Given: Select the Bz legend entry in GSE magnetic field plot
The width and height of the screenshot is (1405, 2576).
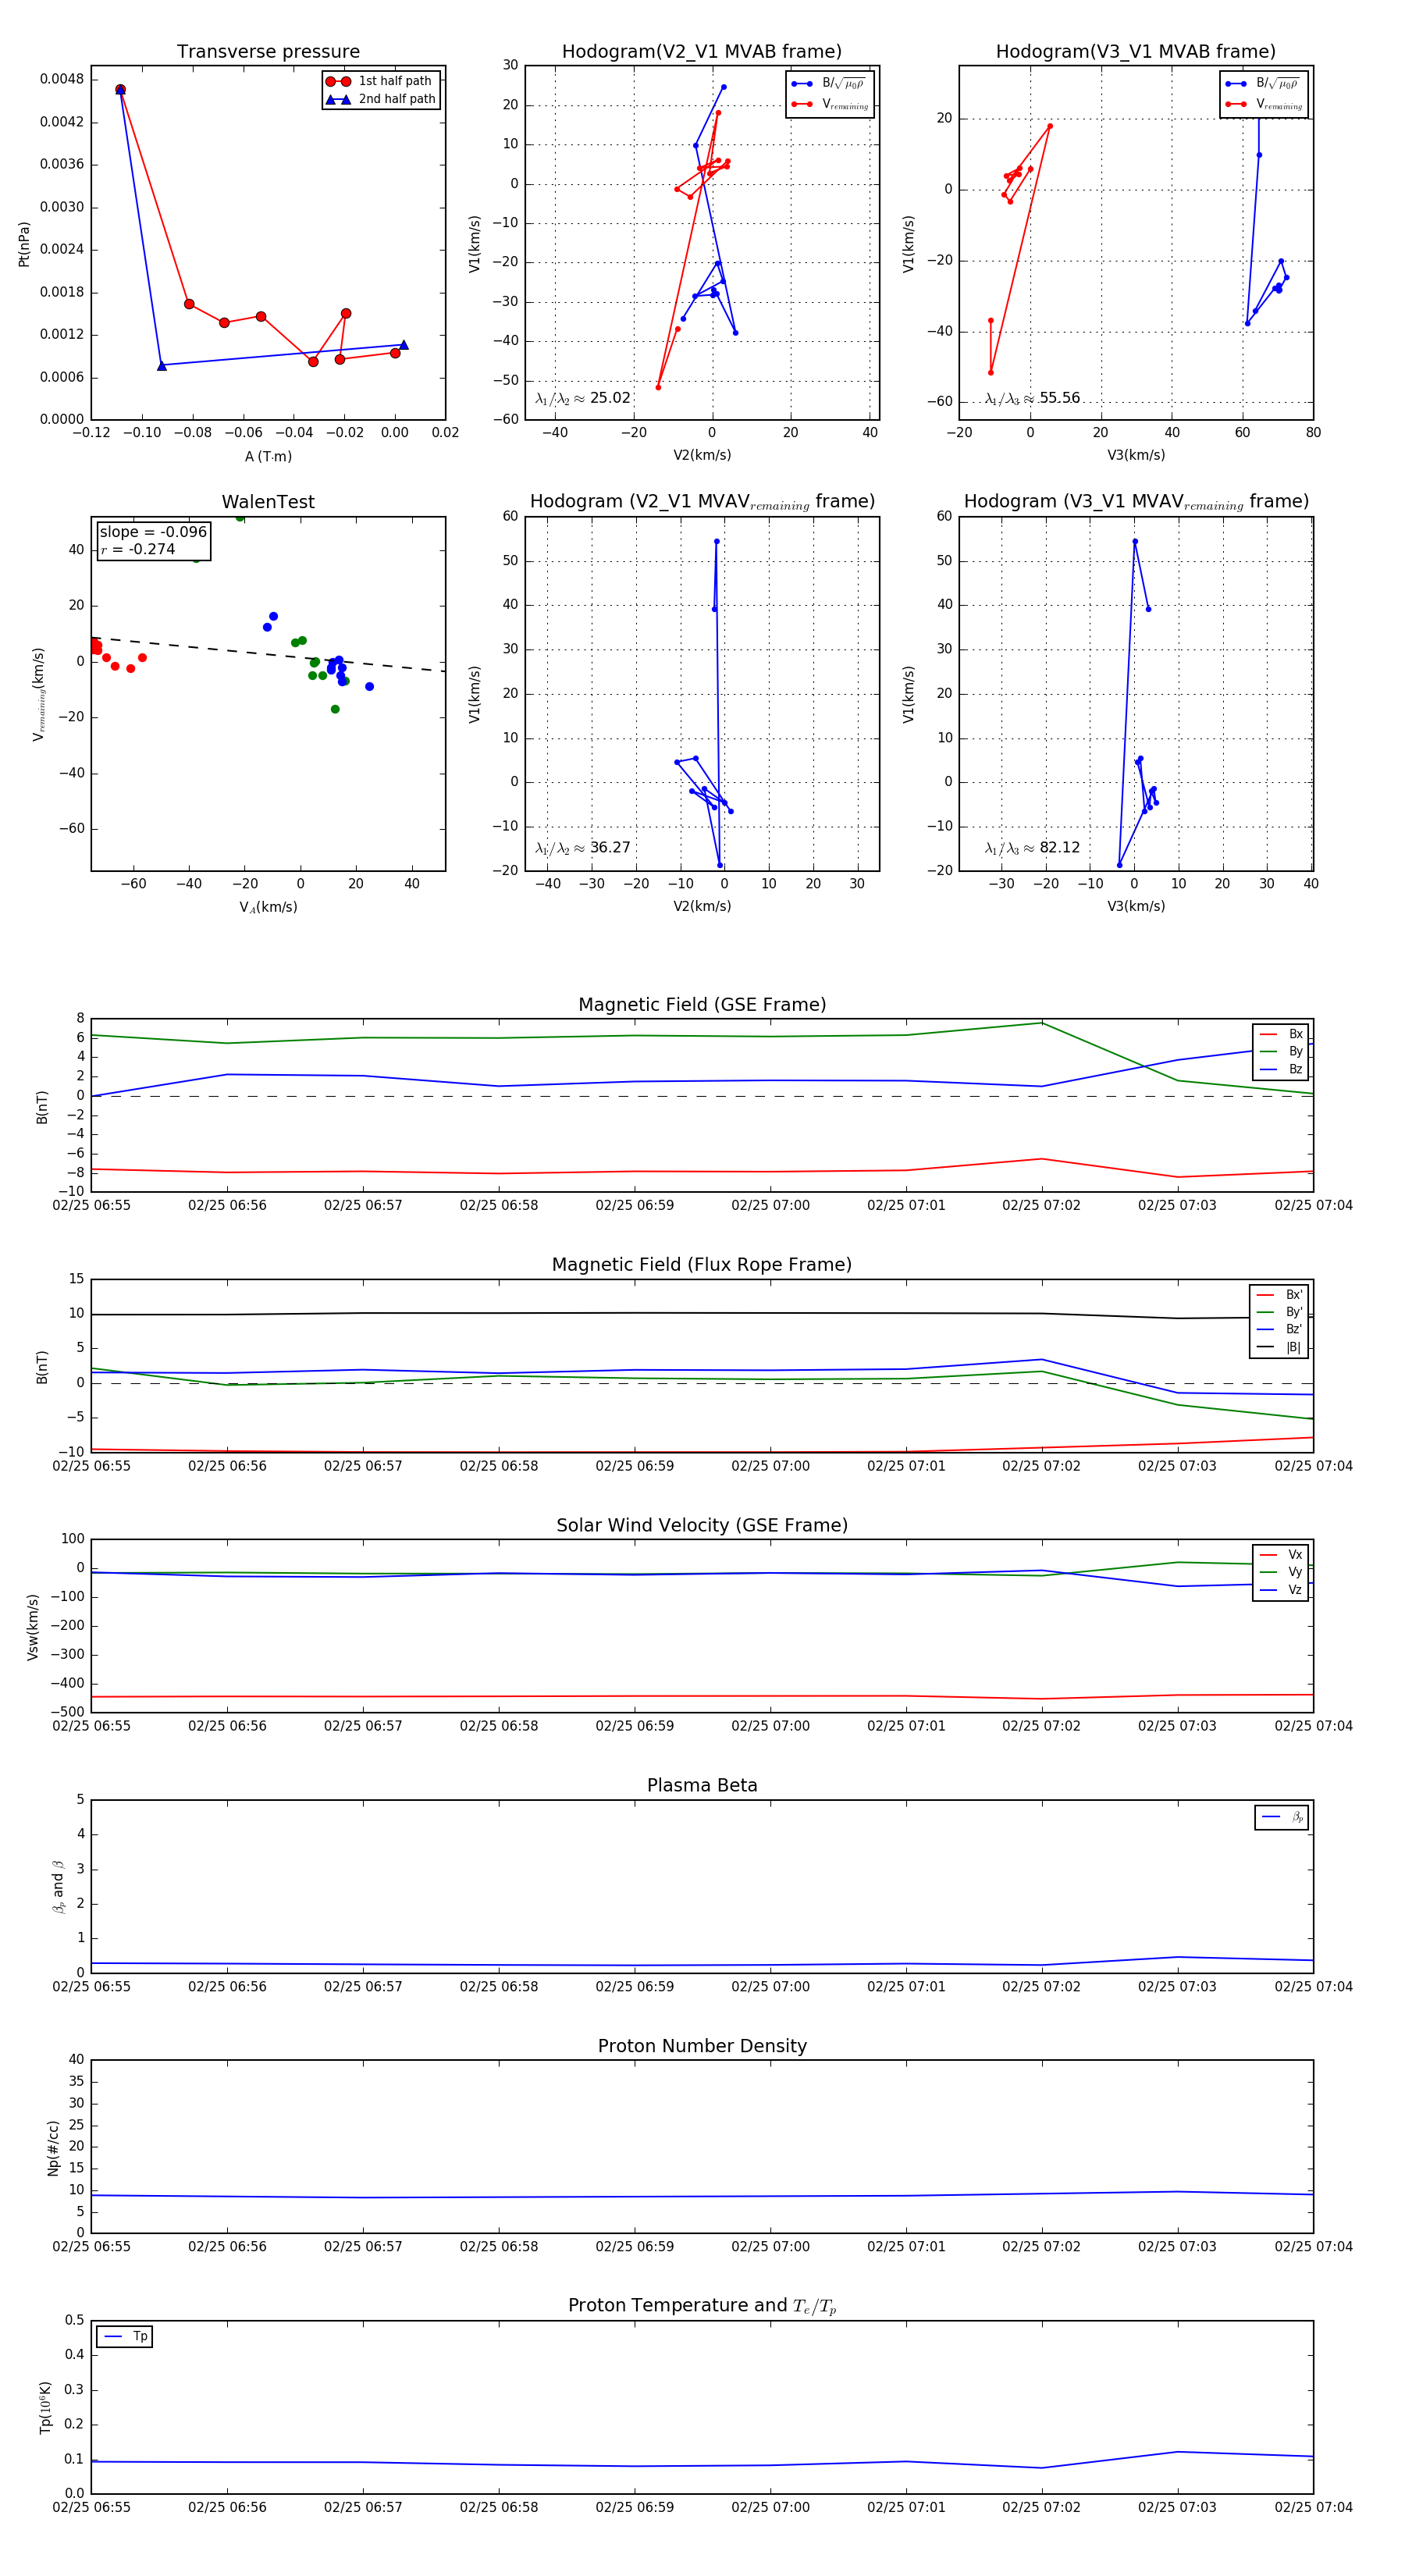Looking at the screenshot, I should pos(1281,1069).
